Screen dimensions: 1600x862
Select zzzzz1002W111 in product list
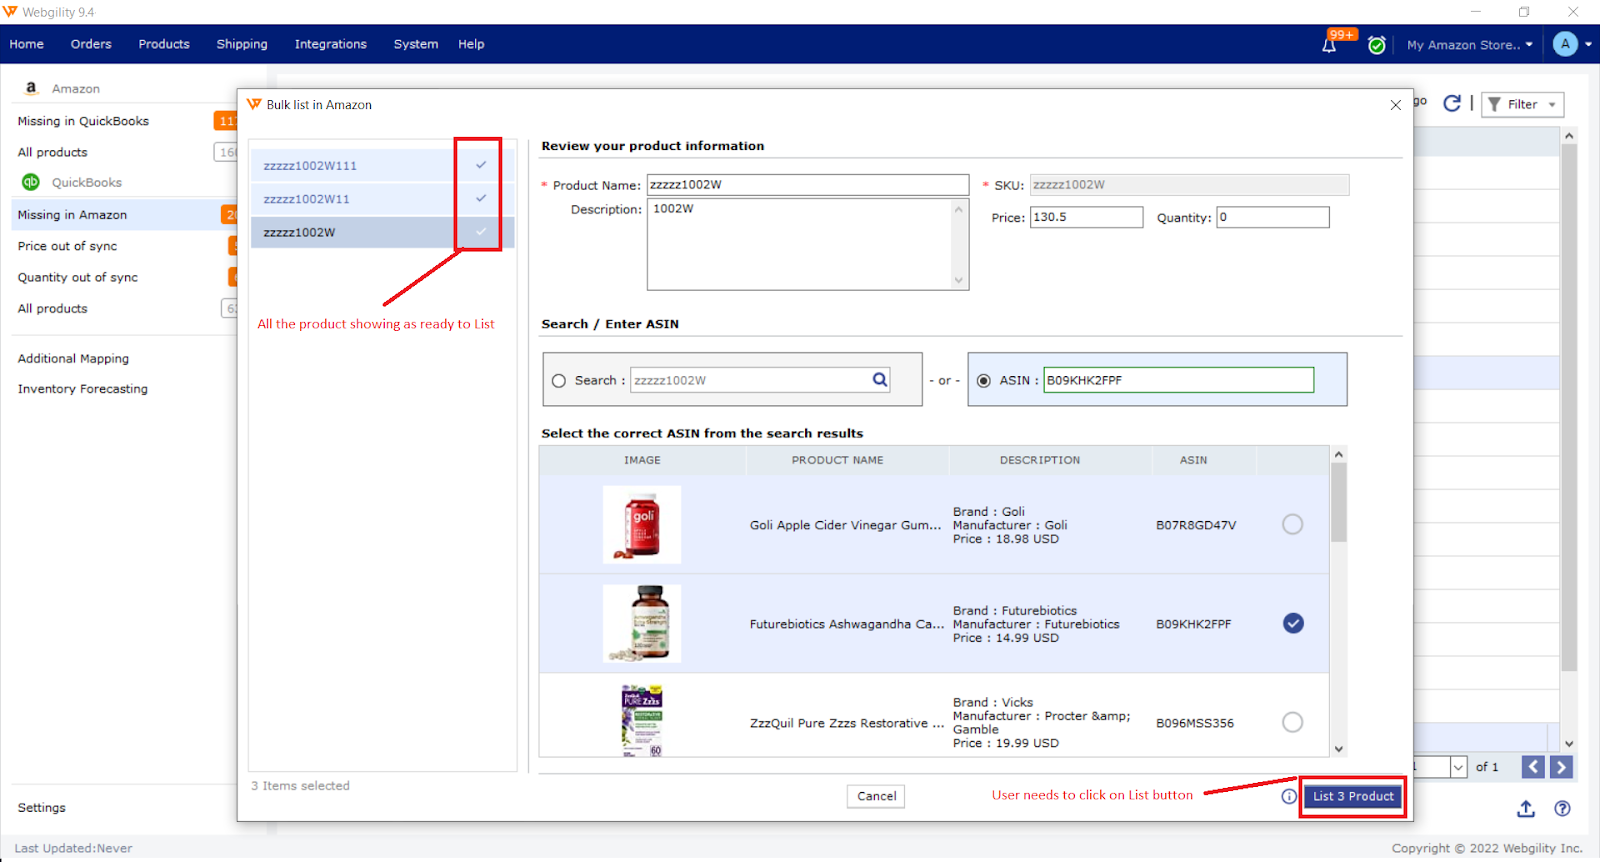tap(383, 165)
